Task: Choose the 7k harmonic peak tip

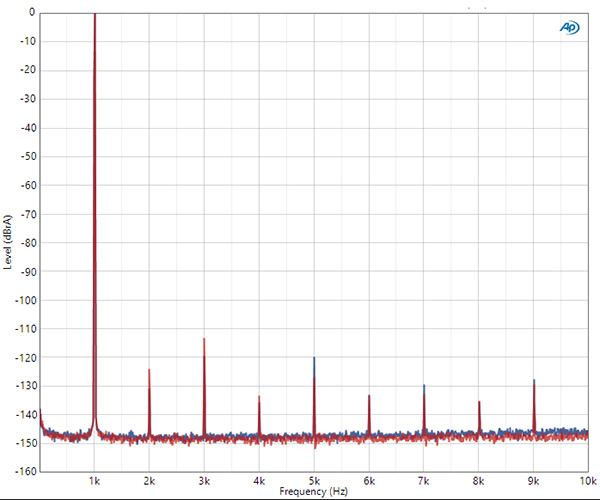Action: [x=424, y=386]
